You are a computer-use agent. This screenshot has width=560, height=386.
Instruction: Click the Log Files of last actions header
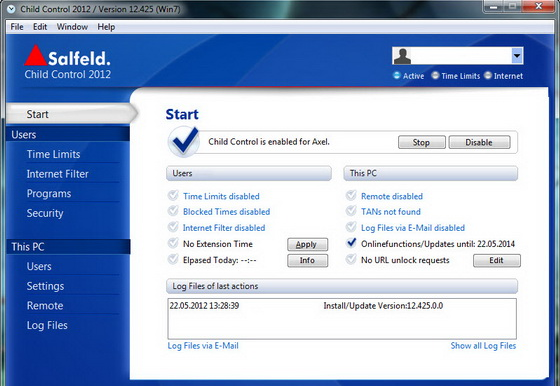click(342, 286)
